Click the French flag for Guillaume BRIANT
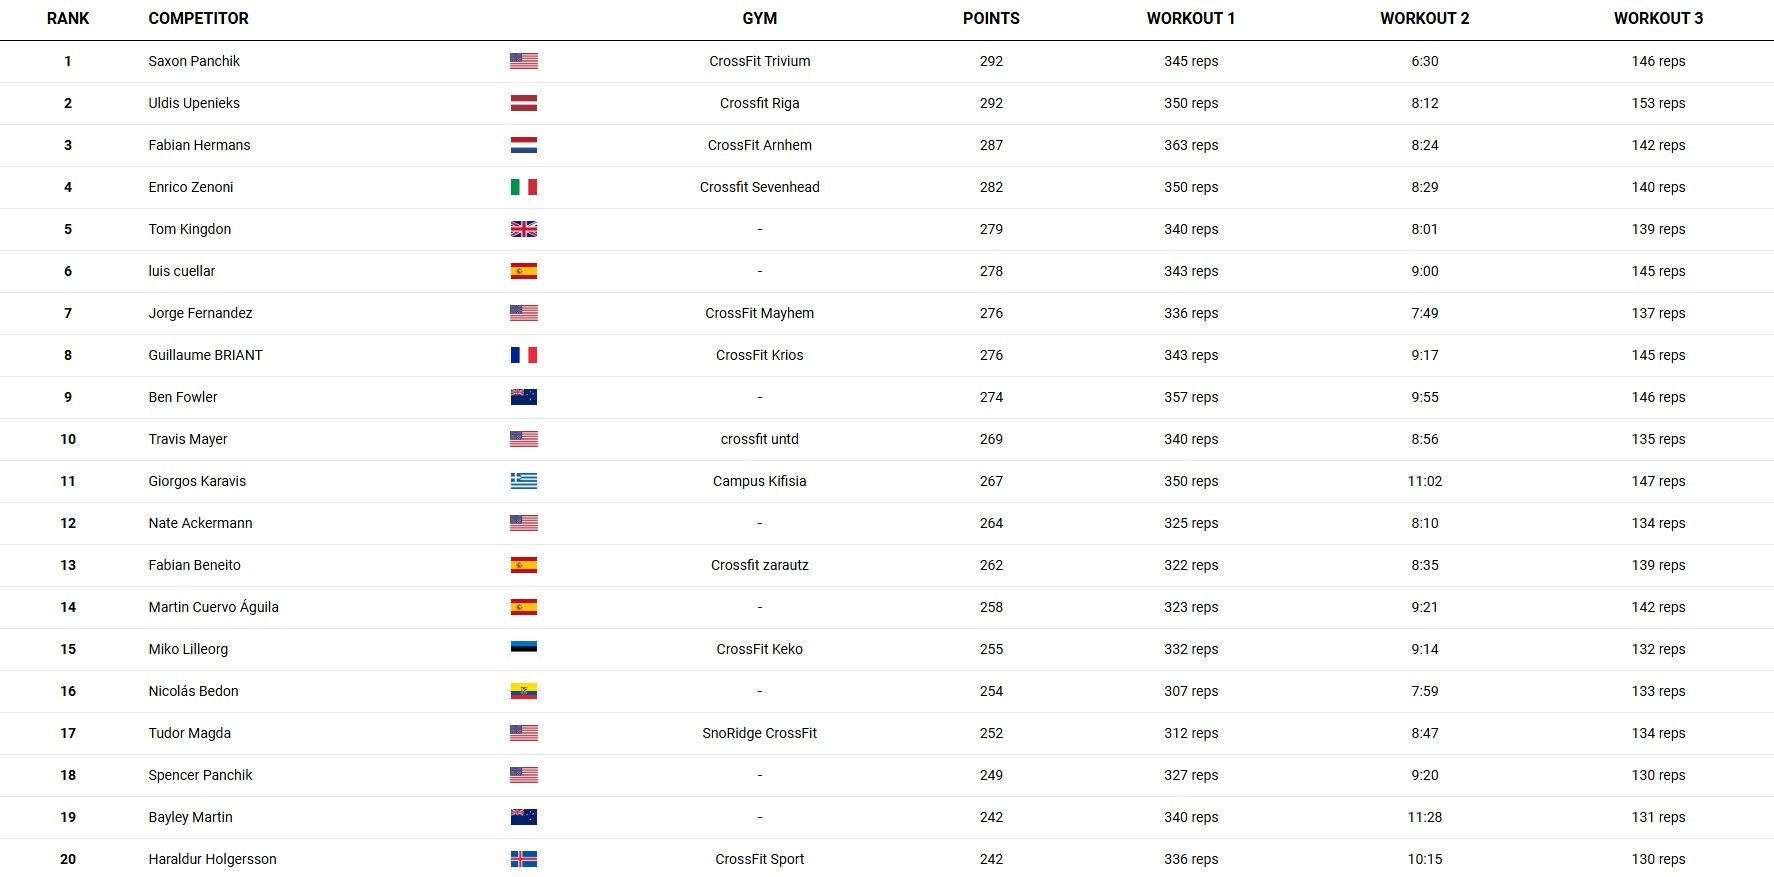This screenshot has height=877, width=1774. pos(523,355)
